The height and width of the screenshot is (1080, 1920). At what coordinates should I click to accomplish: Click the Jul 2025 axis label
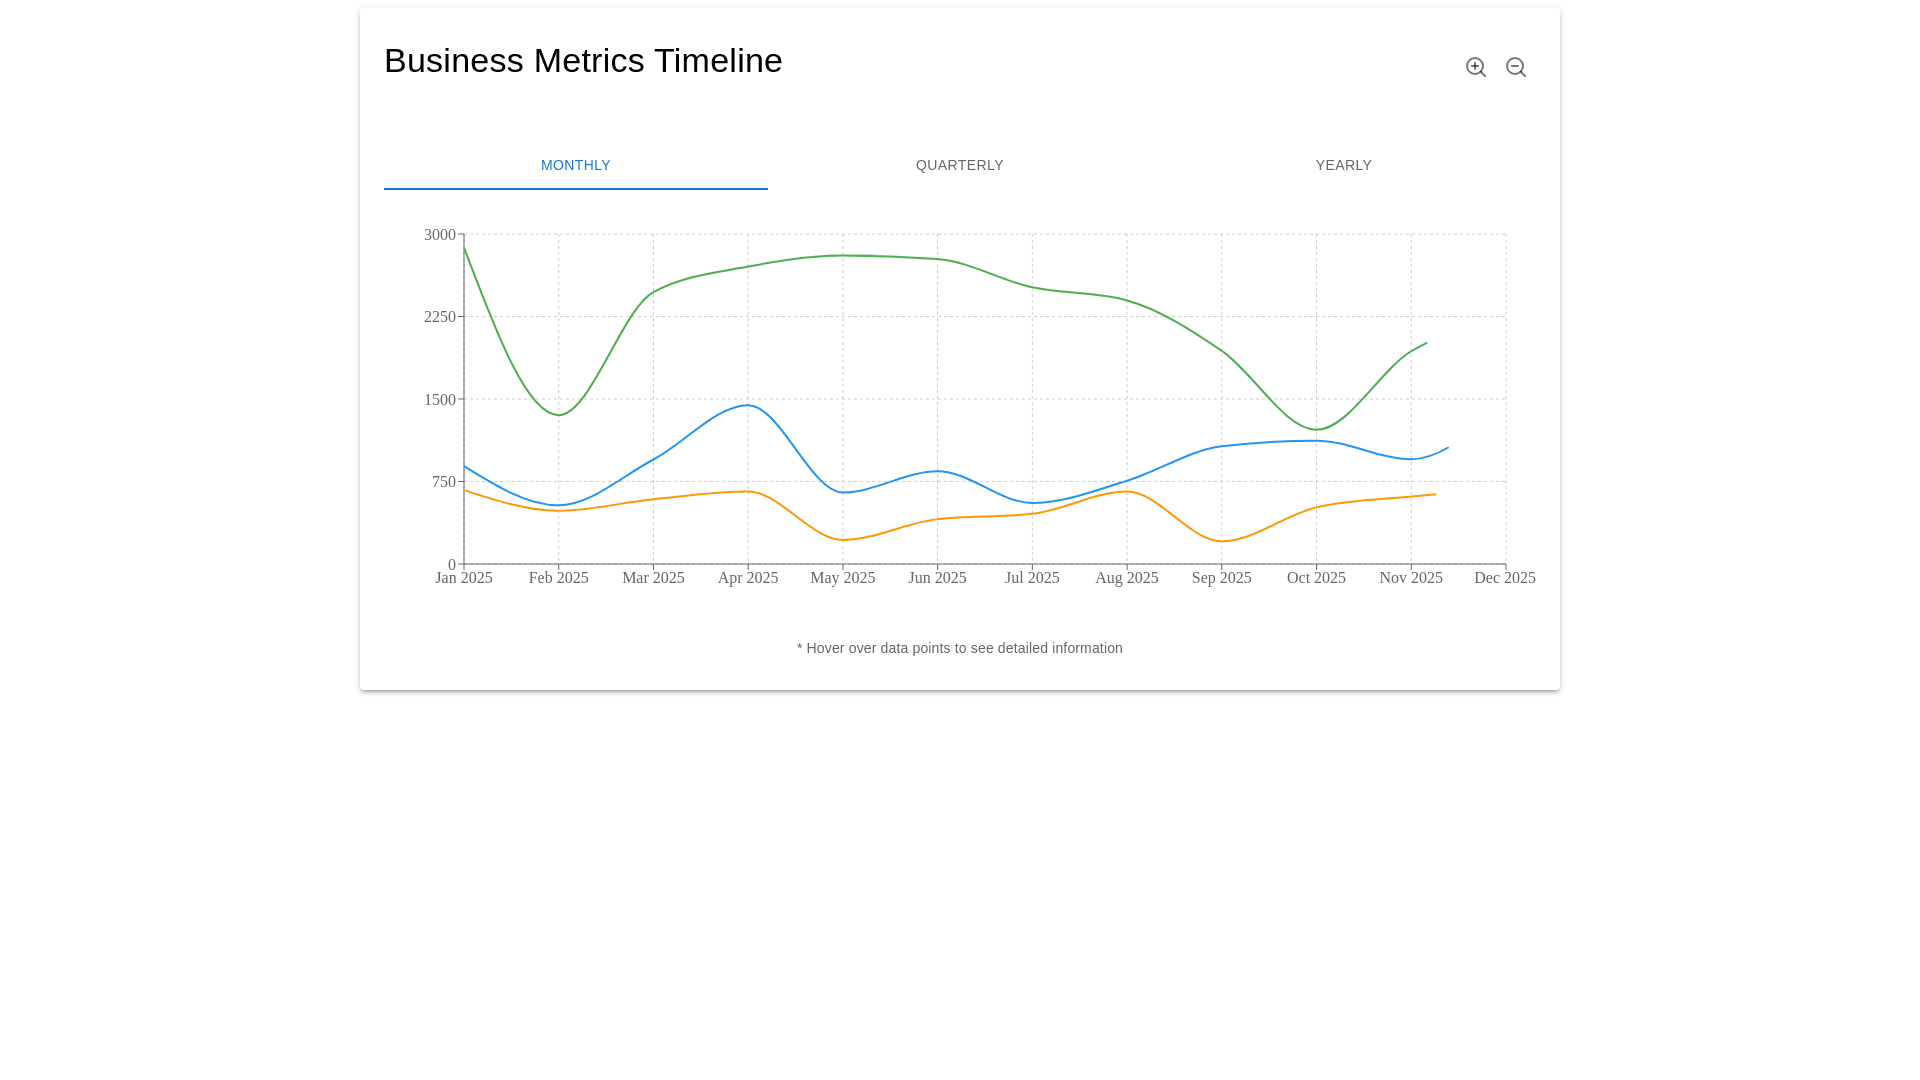tap(1032, 578)
